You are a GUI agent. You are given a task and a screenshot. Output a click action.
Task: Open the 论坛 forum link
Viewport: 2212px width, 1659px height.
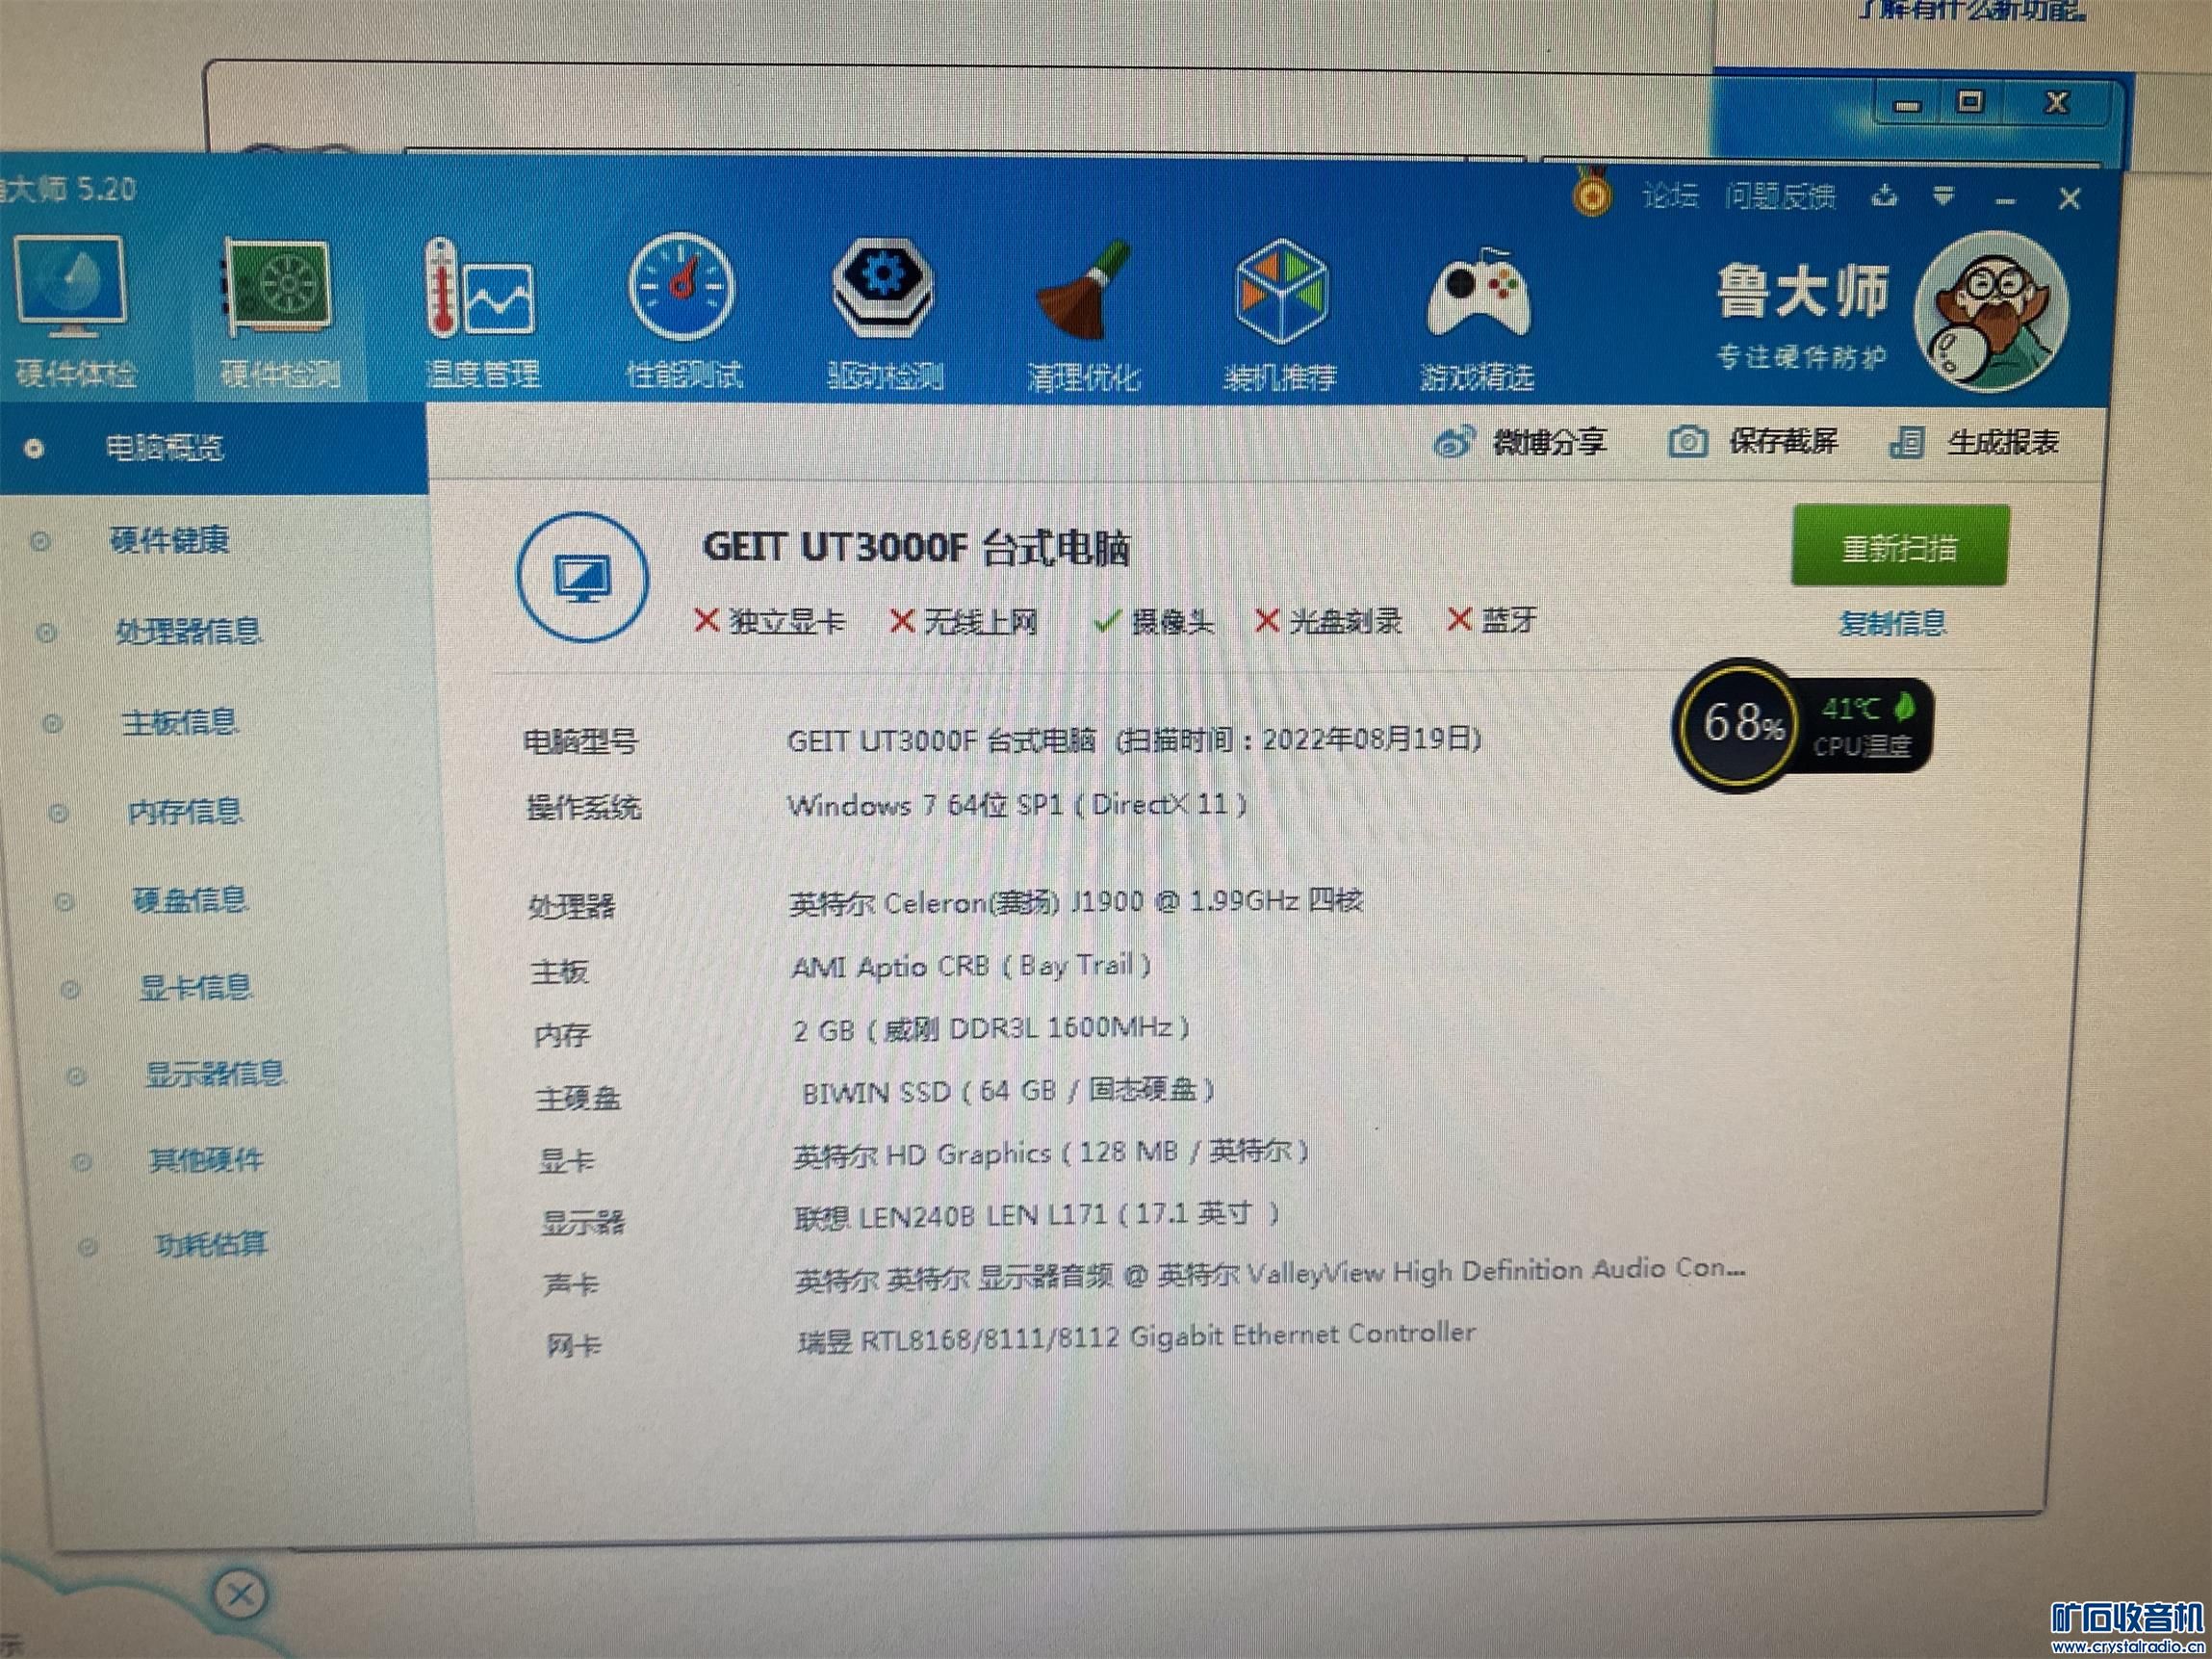1669,195
